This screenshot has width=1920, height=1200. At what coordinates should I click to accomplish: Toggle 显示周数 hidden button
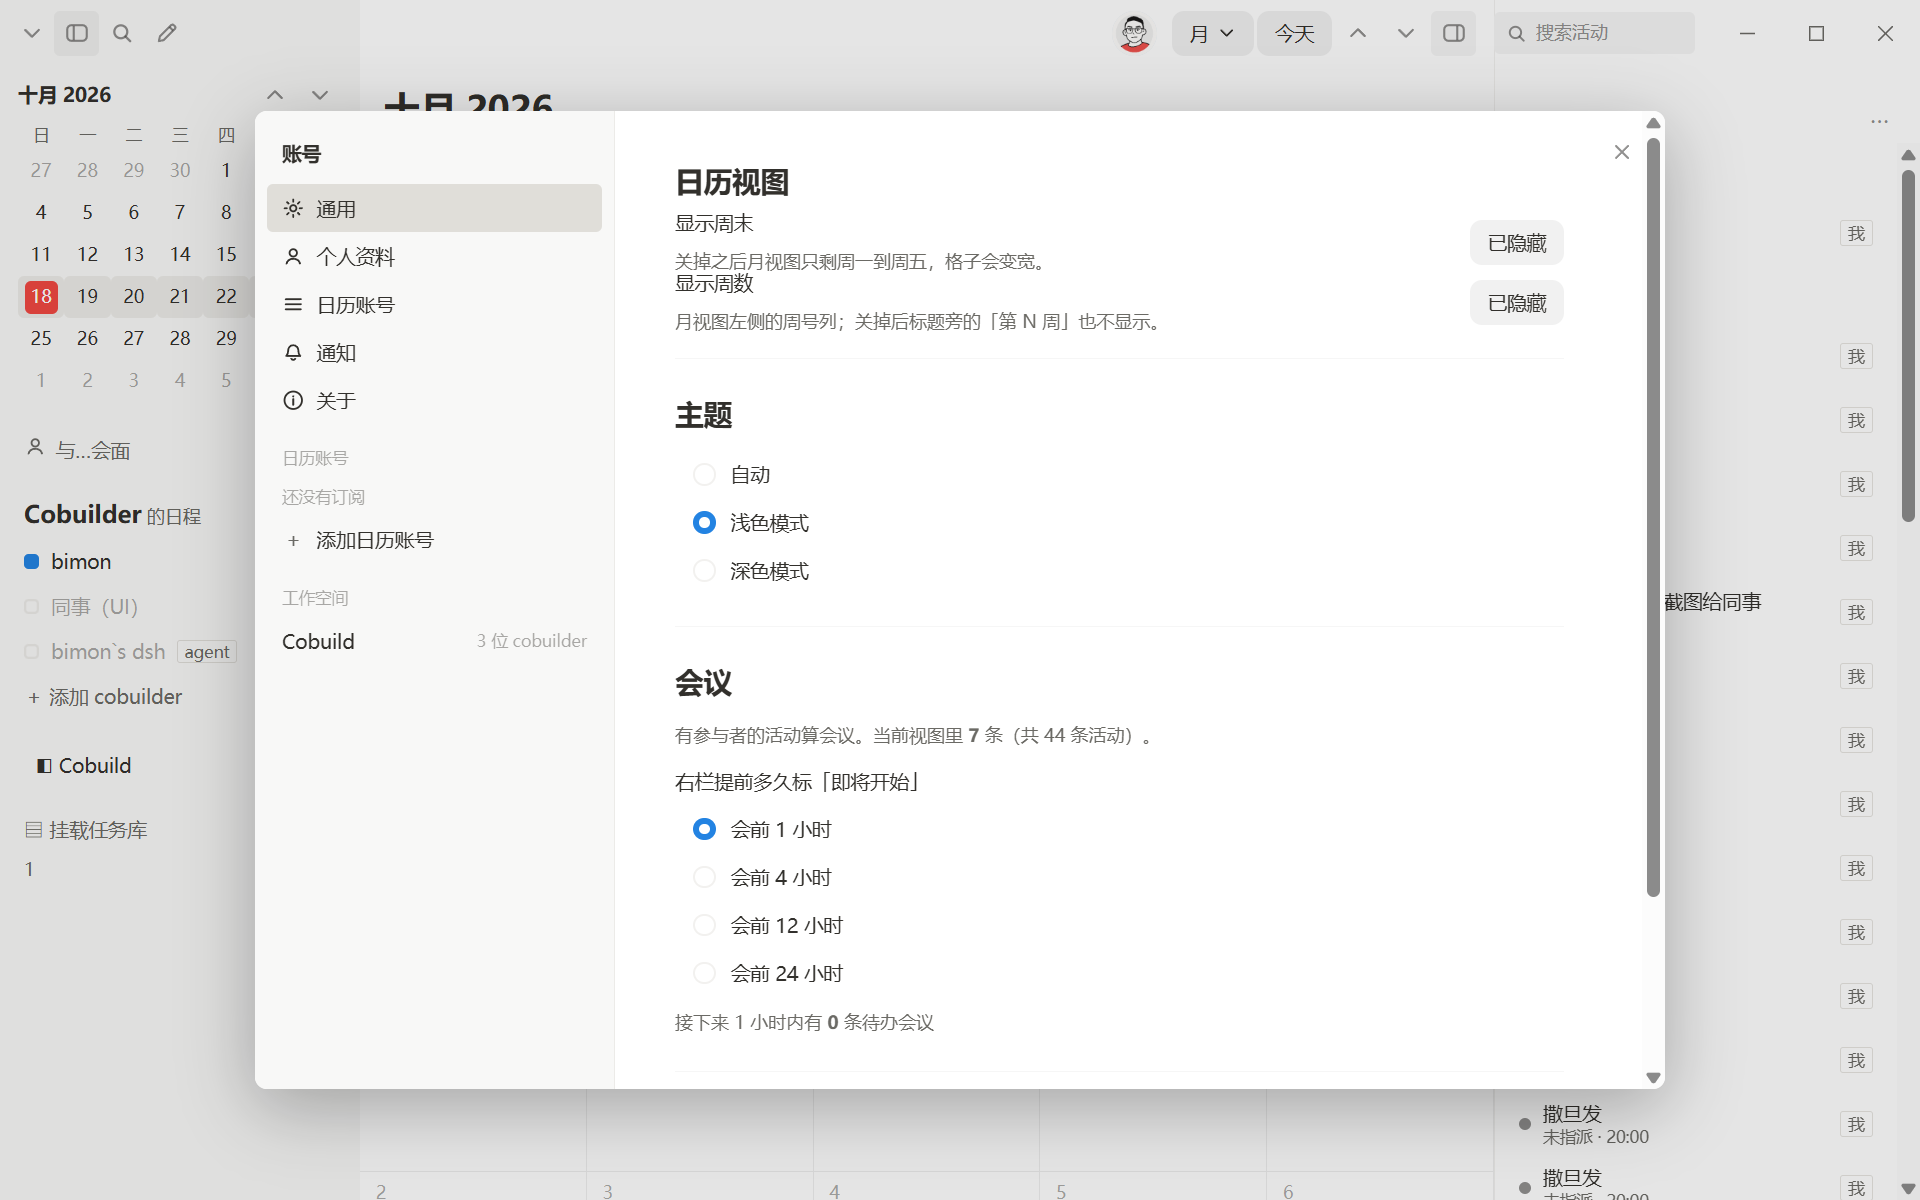pyautogui.click(x=1516, y=303)
